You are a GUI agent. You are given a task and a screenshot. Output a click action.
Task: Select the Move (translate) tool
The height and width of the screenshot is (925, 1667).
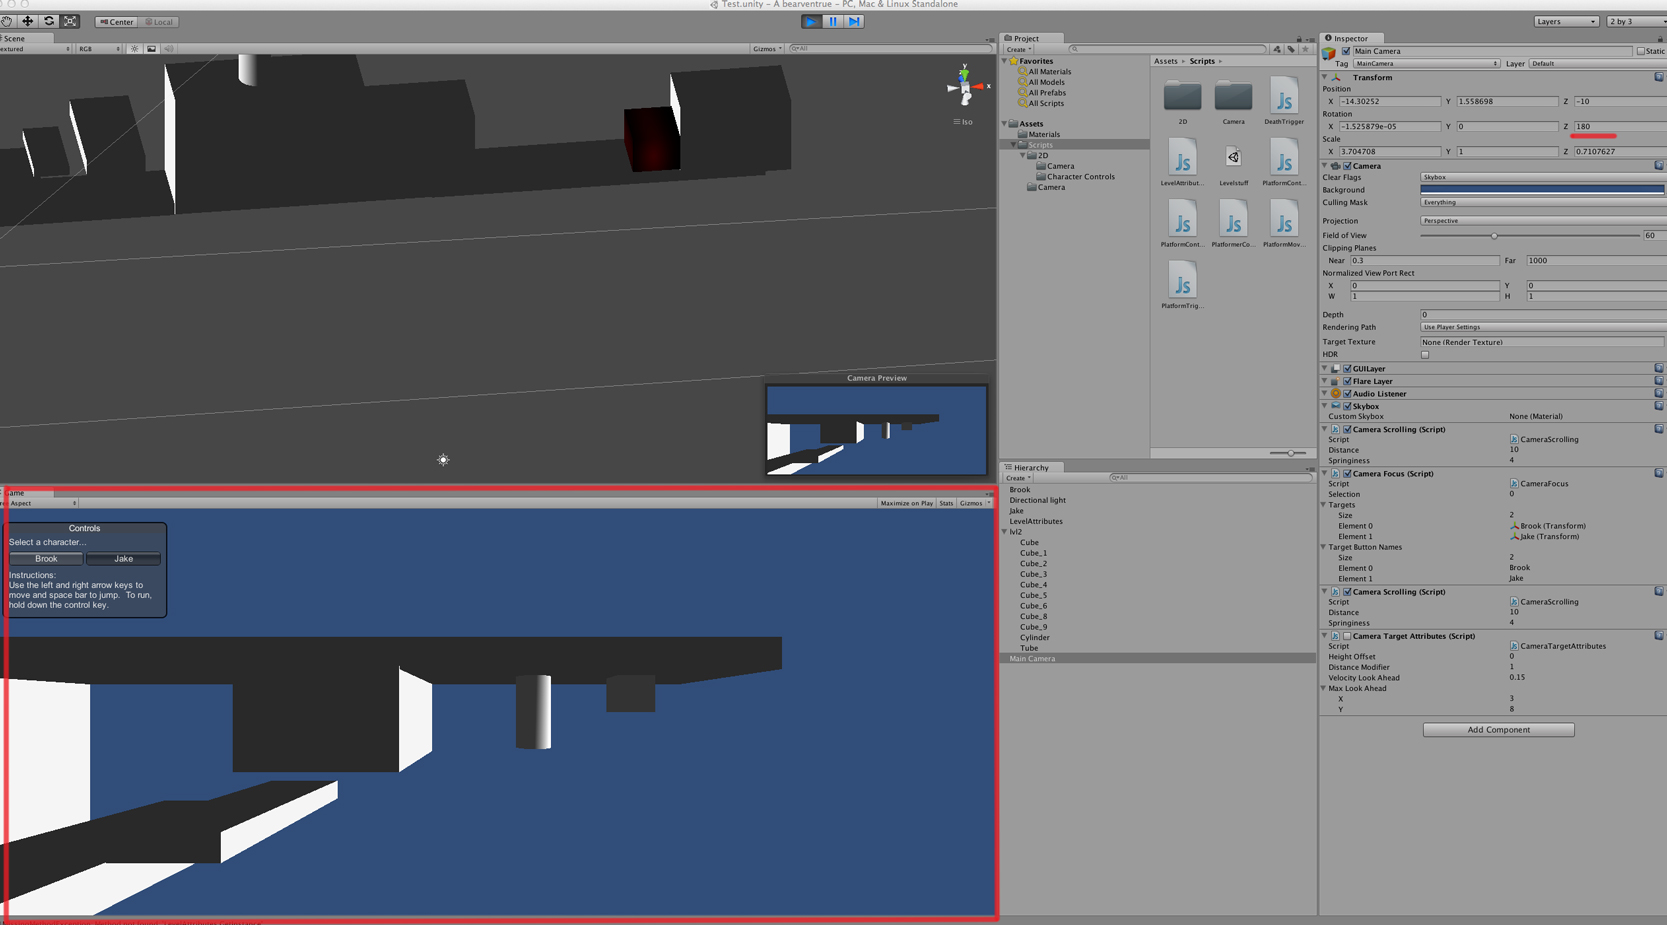point(27,21)
